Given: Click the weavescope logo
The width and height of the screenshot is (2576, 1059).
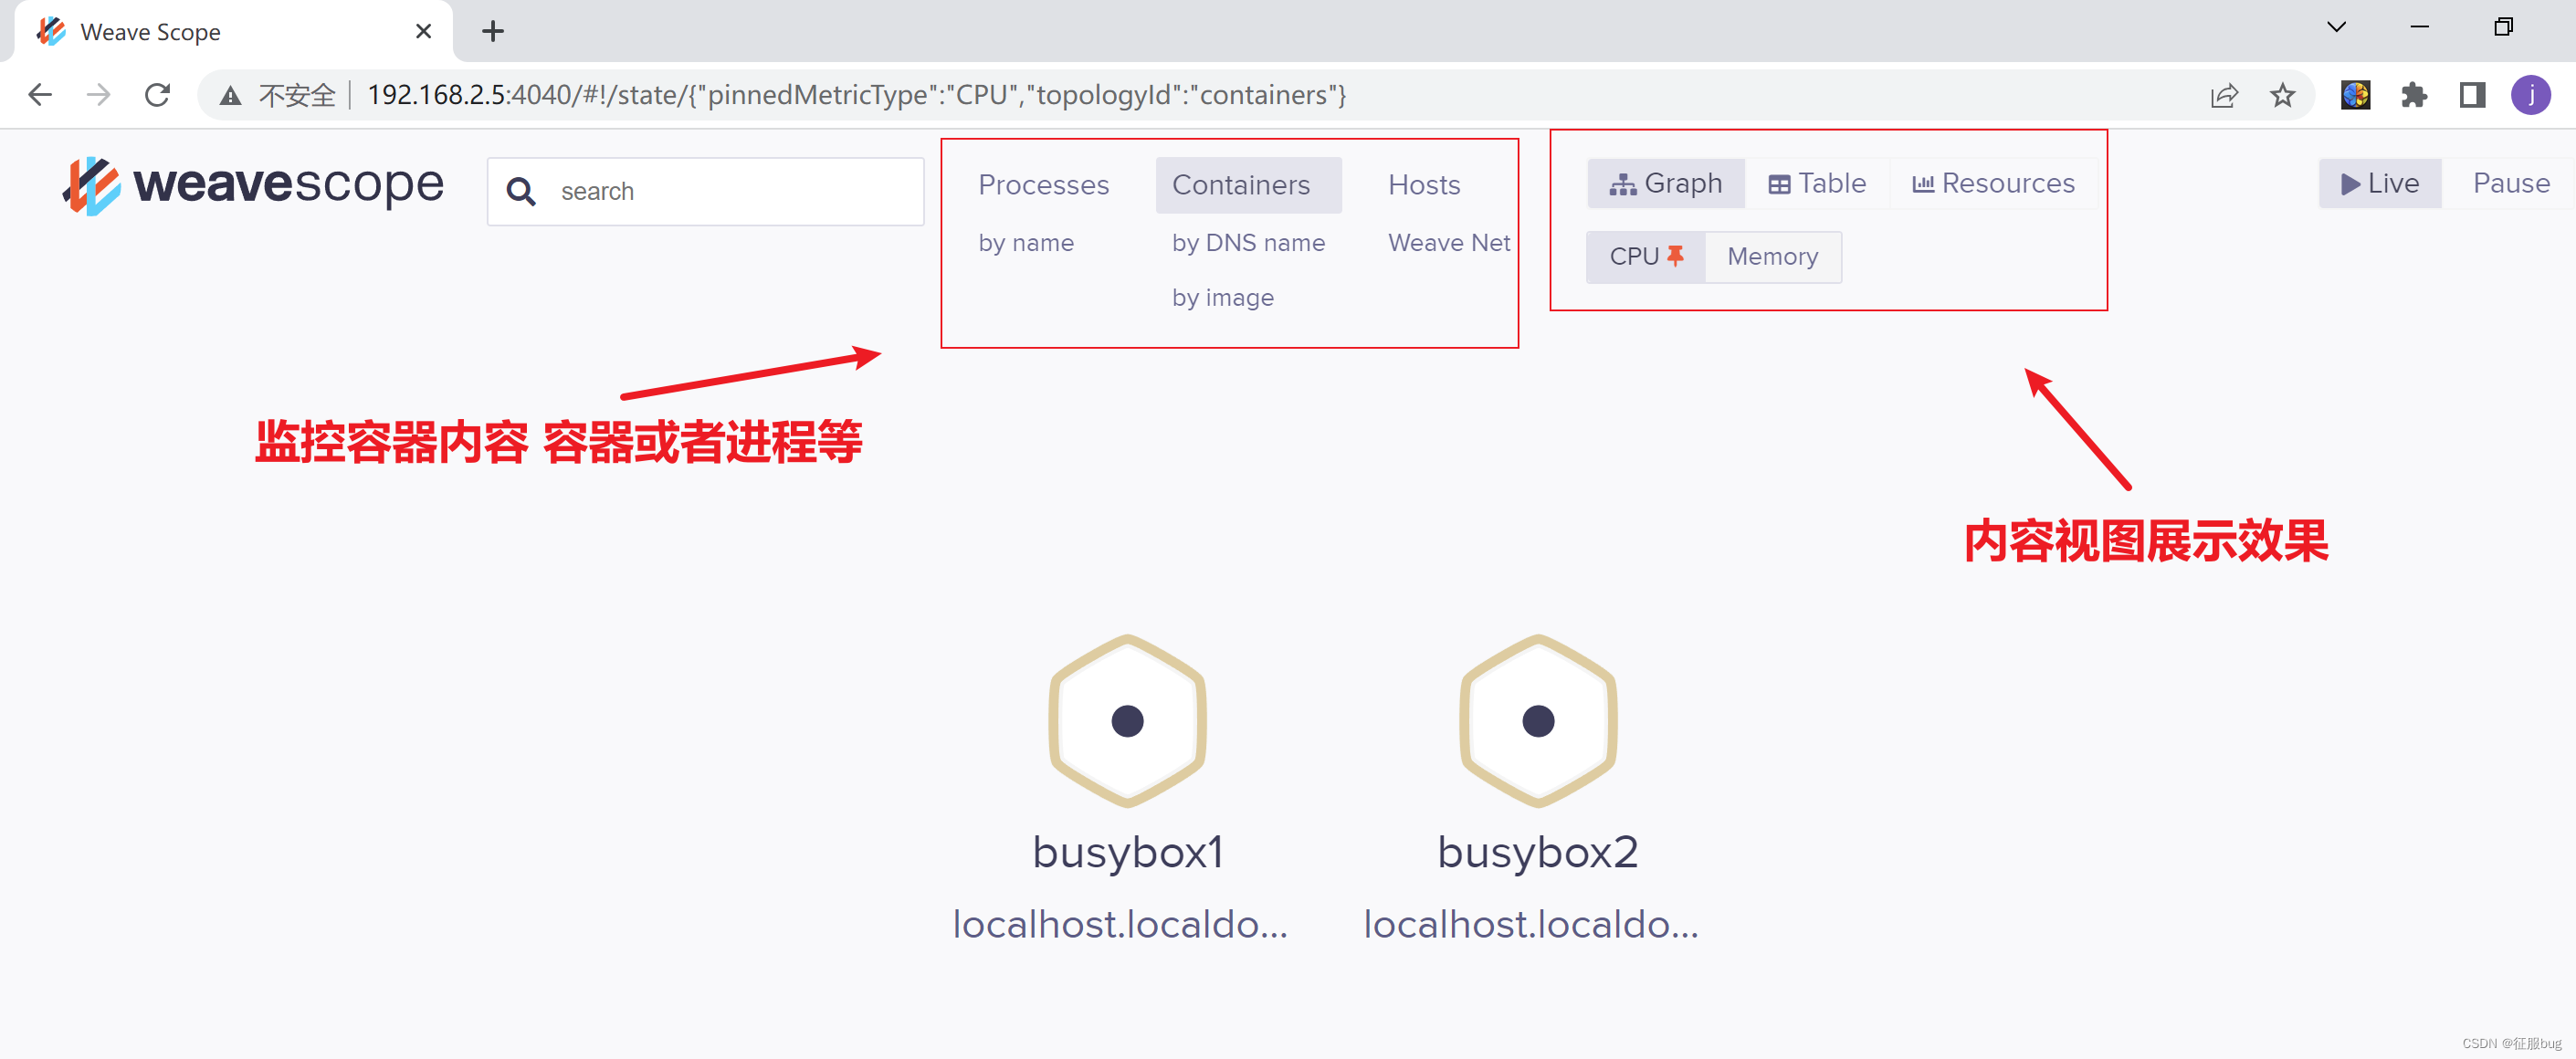Looking at the screenshot, I should pyautogui.click(x=253, y=186).
